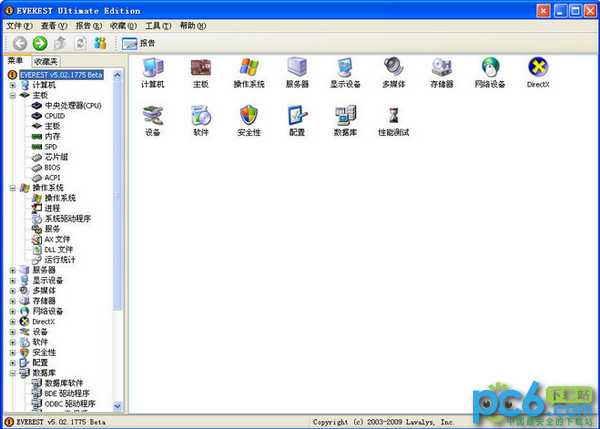Collapse the 主板 tree node

coord(12,95)
